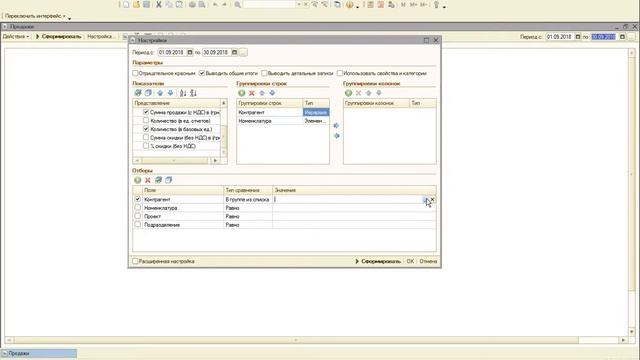Move grouping to rows with lower arrow
Viewport: 640px width, 360px height.
pos(336,136)
